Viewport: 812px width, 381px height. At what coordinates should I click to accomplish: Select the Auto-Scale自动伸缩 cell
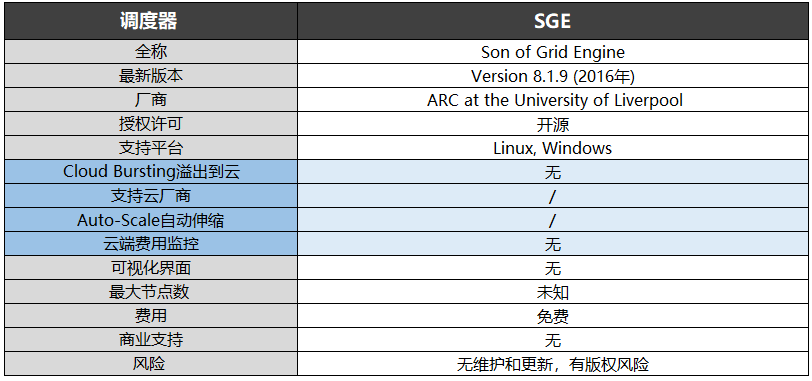tap(151, 220)
